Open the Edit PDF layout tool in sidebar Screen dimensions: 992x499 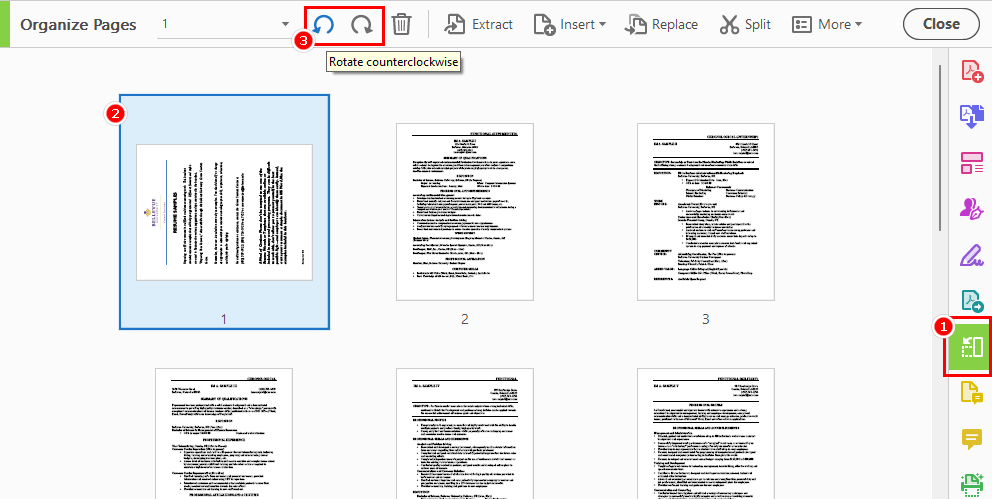coord(971,162)
